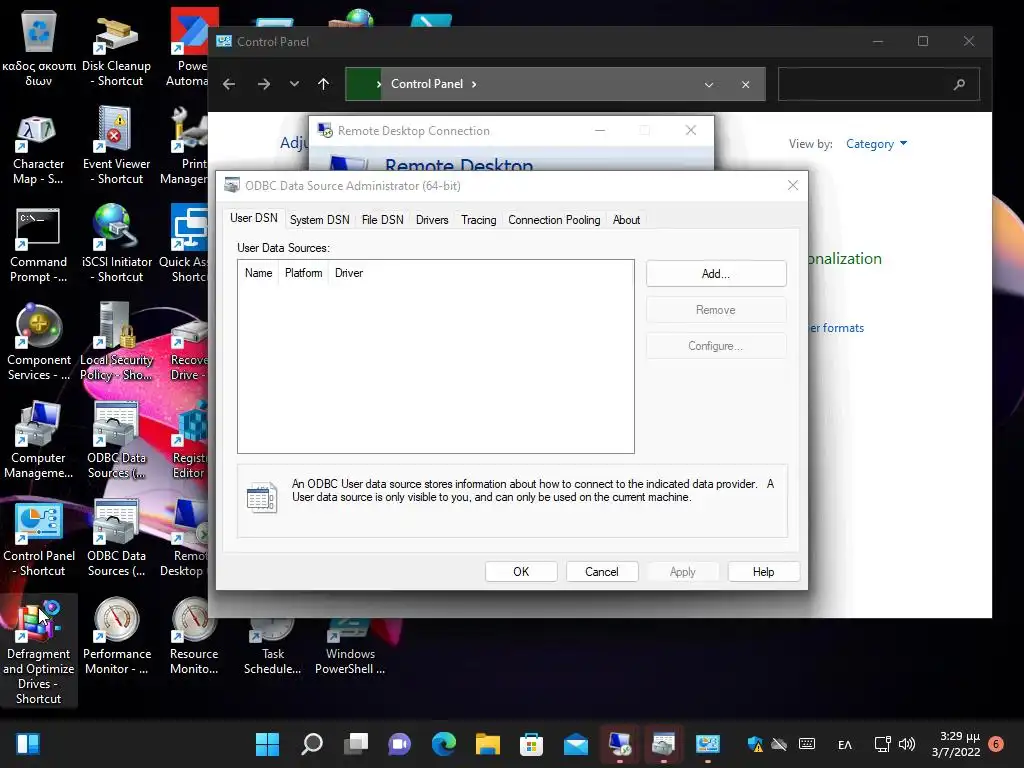Image resolution: width=1024 pixels, height=768 pixels.
Task: Open Control Panel shortcut desktop icon
Action: 39,539
